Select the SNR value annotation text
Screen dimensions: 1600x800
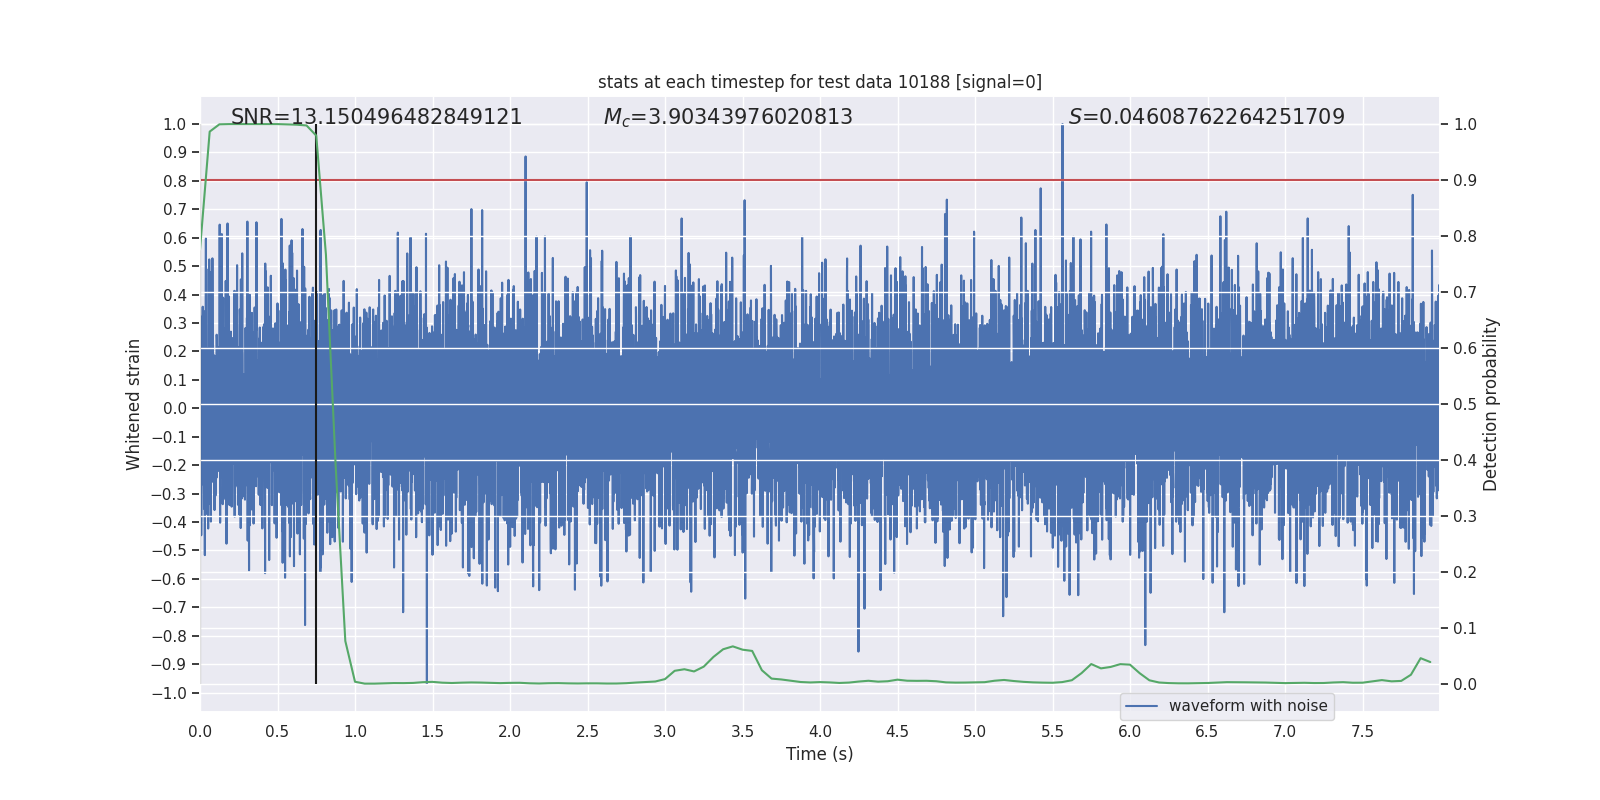[376, 117]
